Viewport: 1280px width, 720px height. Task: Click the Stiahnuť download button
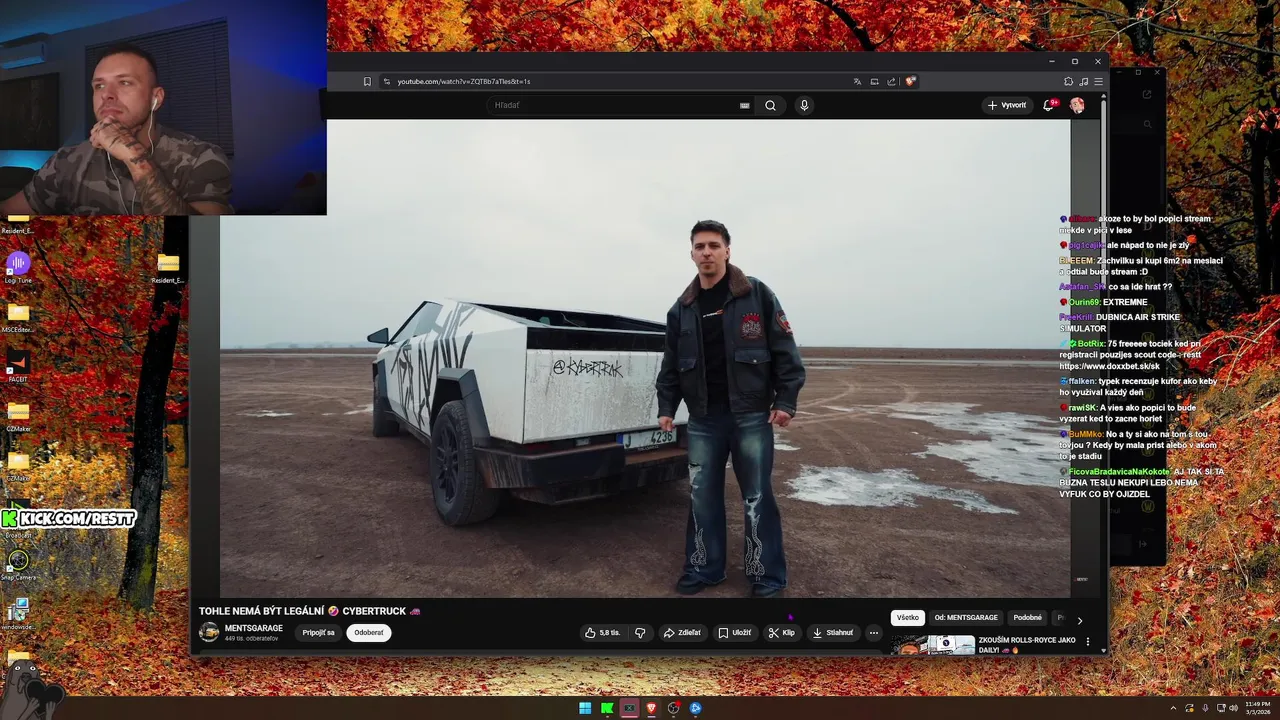point(832,632)
